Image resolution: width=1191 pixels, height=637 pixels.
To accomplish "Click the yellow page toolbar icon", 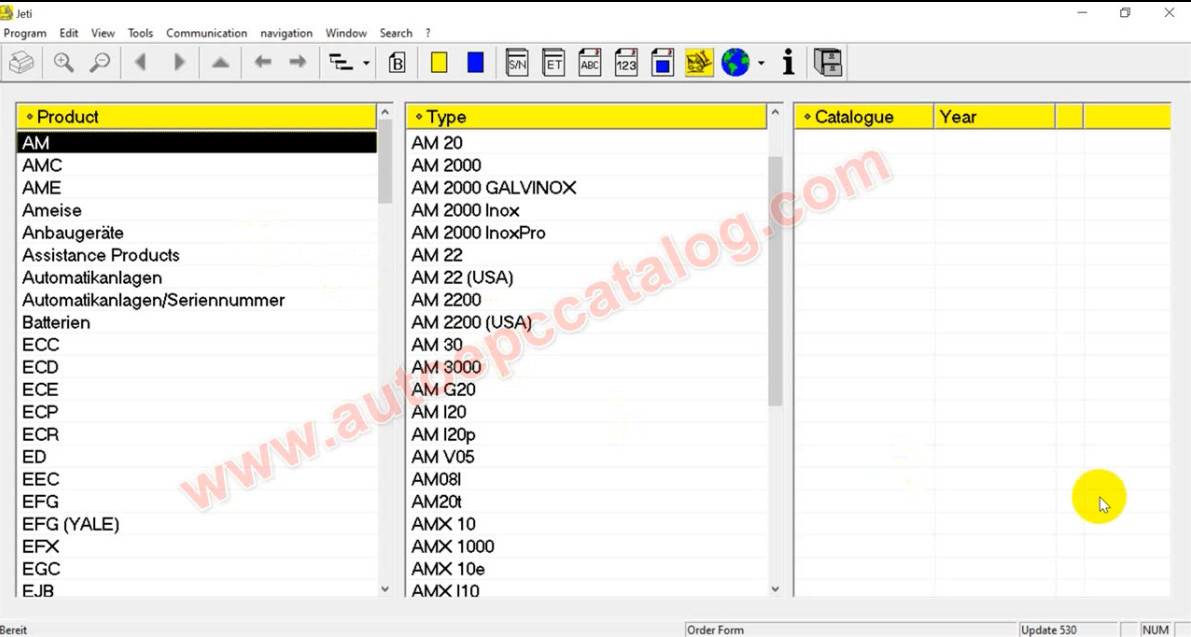I will [439, 62].
